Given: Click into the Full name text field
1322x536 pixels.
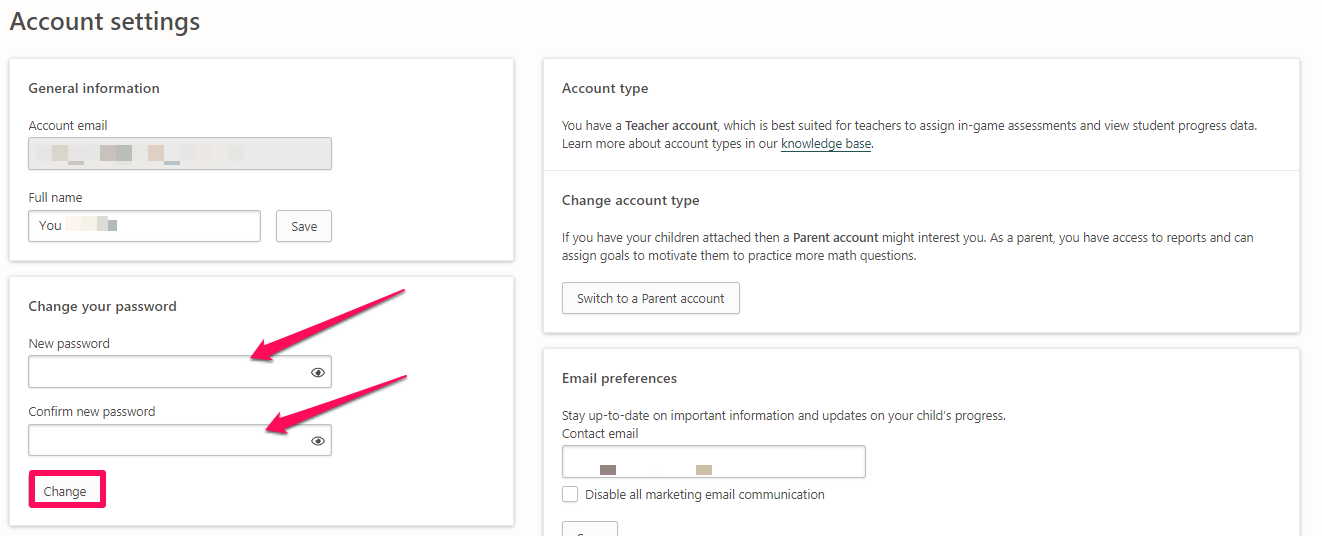Looking at the screenshot, I should (144, 226).
